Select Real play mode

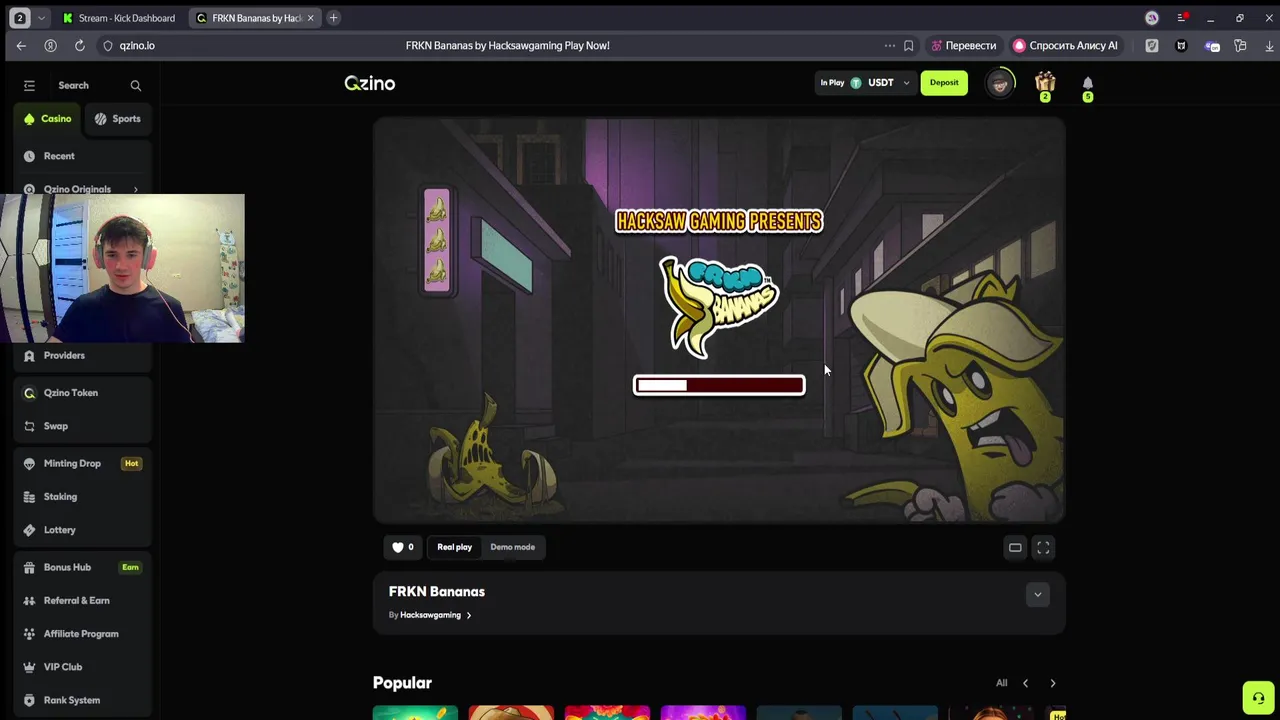pyautogui.click(x=454, y=547)
